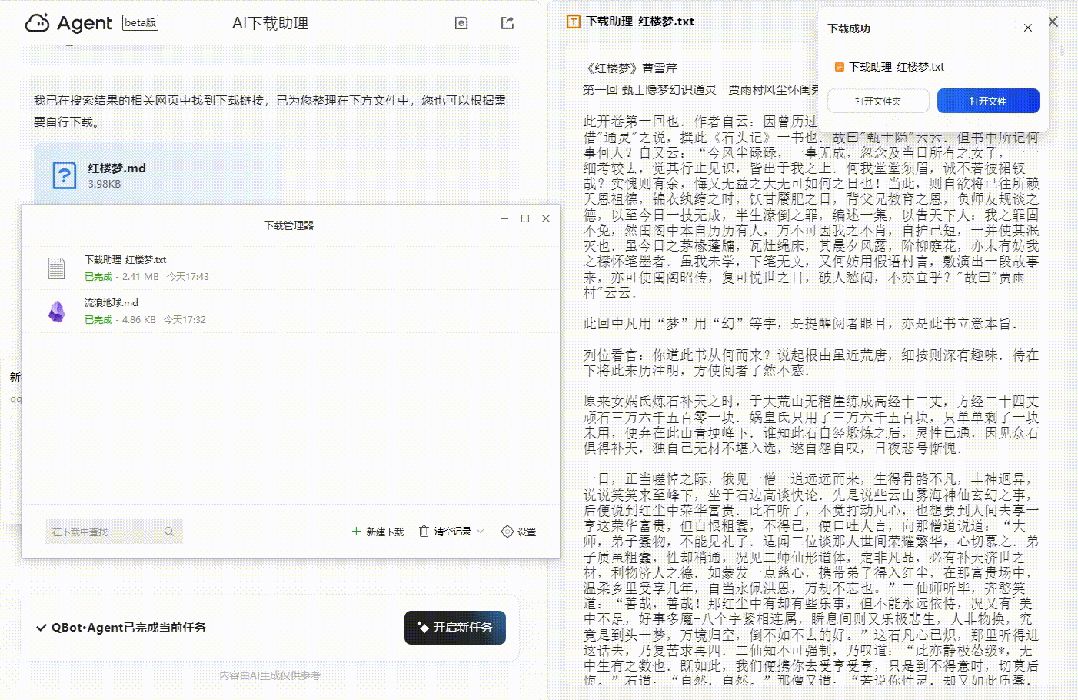Click the share/export icon in Agent header
The width and height of the screenshot is (1078, 700).
507,23
